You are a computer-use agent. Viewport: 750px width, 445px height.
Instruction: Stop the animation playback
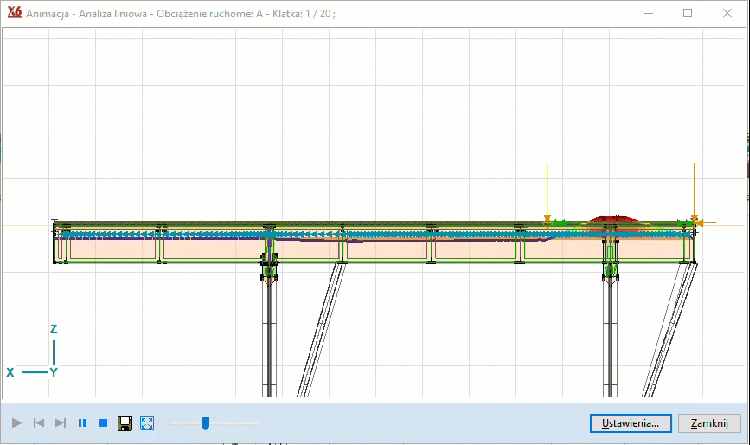pyautogui.click(x=103, y=423)
